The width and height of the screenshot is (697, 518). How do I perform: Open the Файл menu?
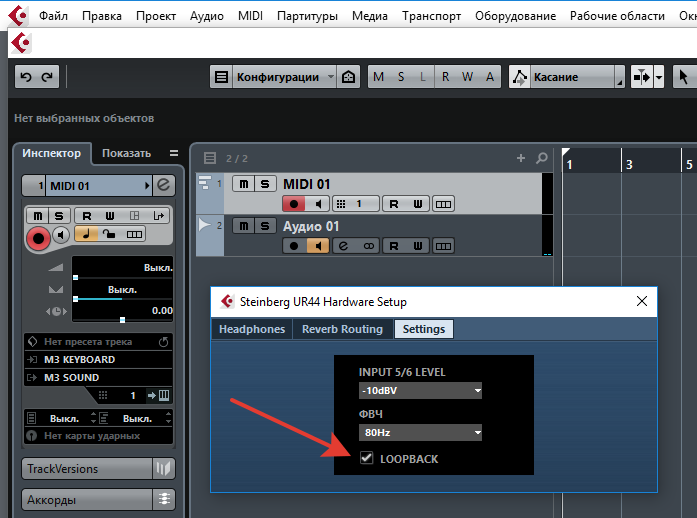[x=53, y=16]
